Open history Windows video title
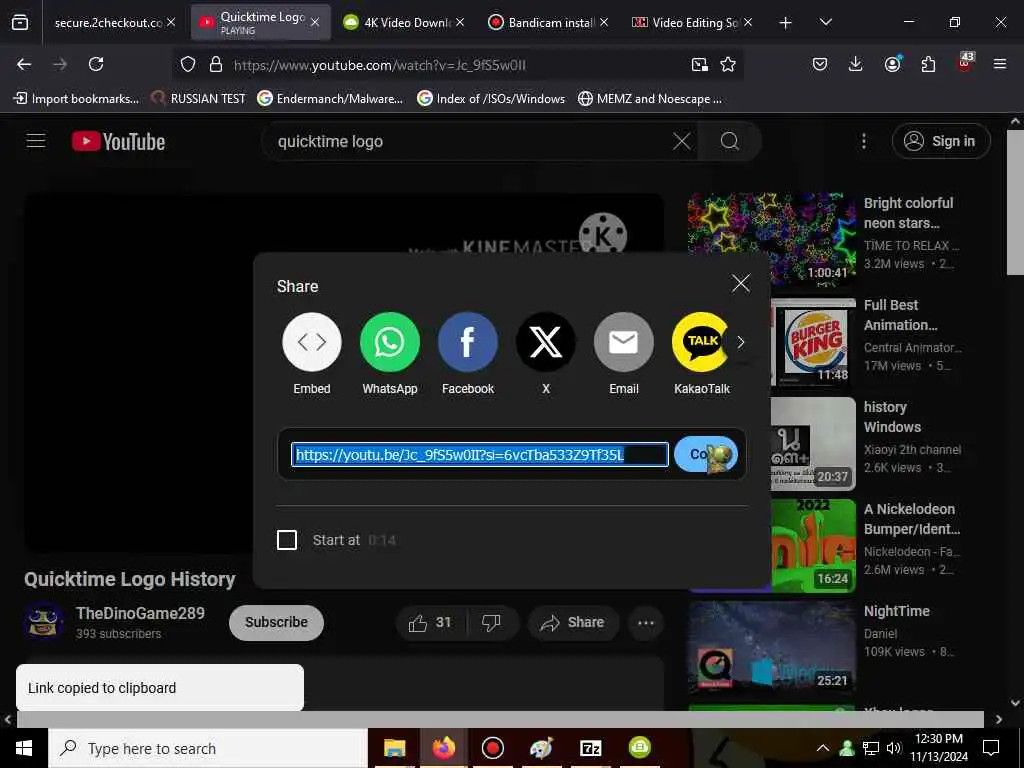The height and width of the screenshot is (768, 1024). pos(892,417)
